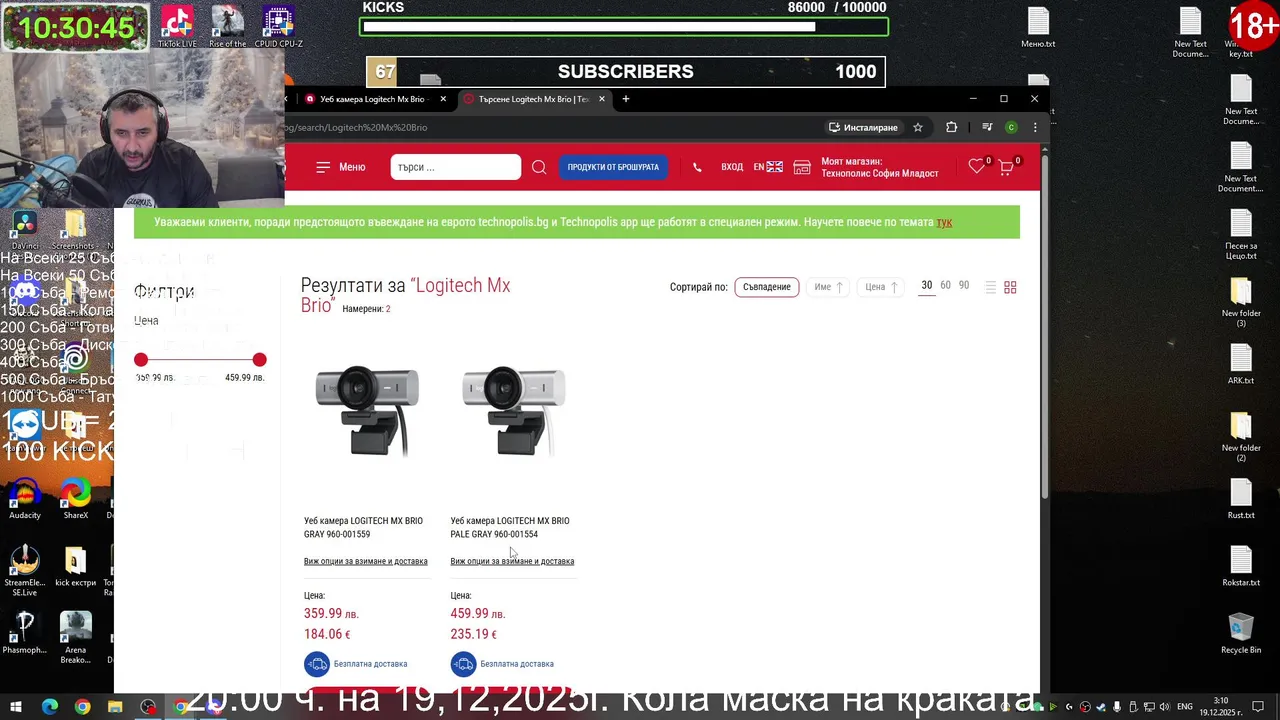The image size is (1280, 720).
Task: Click the search magnifier icon
Action: [539, 167]
